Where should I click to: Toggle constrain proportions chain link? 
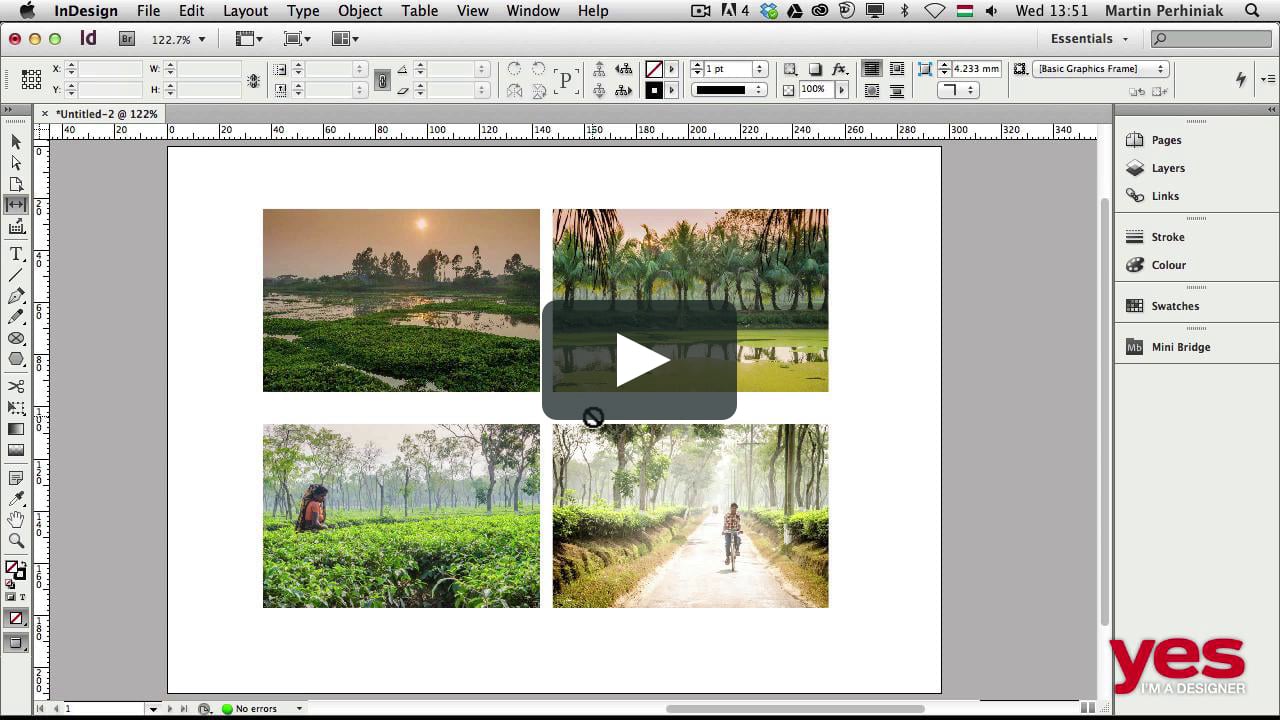coord(382,80)
